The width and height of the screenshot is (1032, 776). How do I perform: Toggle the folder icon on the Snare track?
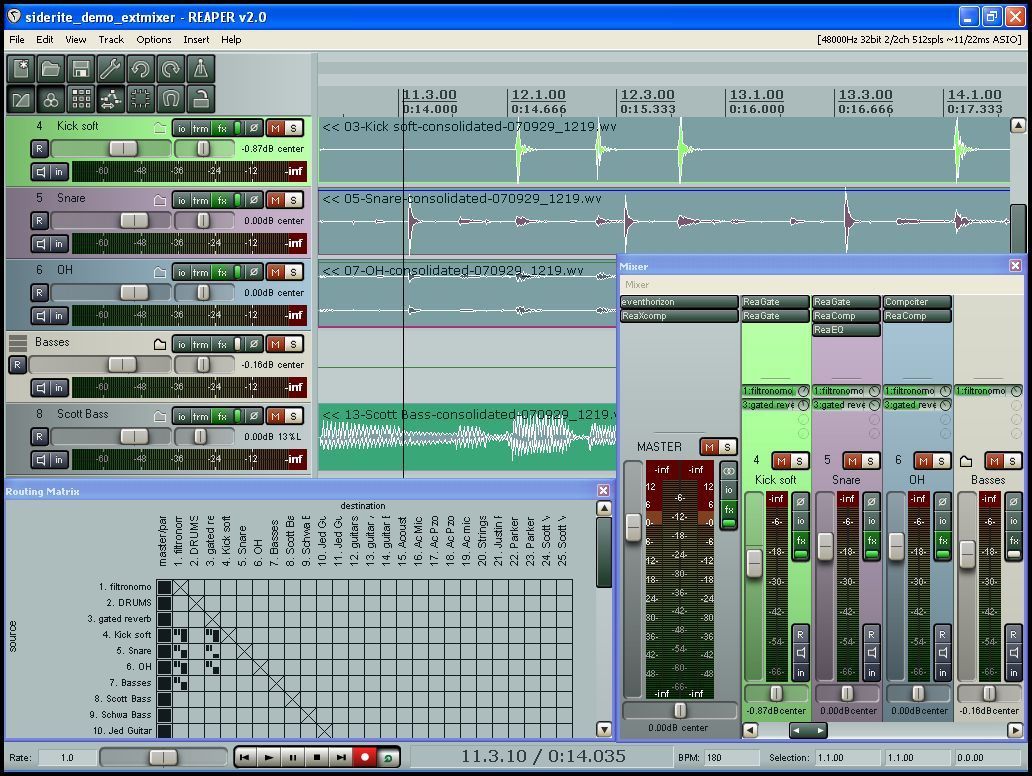(159, 200)
